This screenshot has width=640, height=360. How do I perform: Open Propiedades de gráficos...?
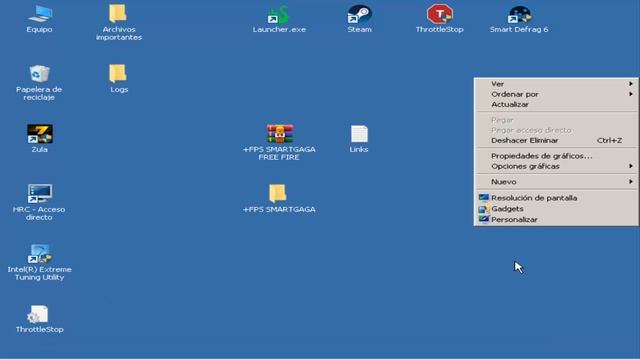[x=556, y=156]
